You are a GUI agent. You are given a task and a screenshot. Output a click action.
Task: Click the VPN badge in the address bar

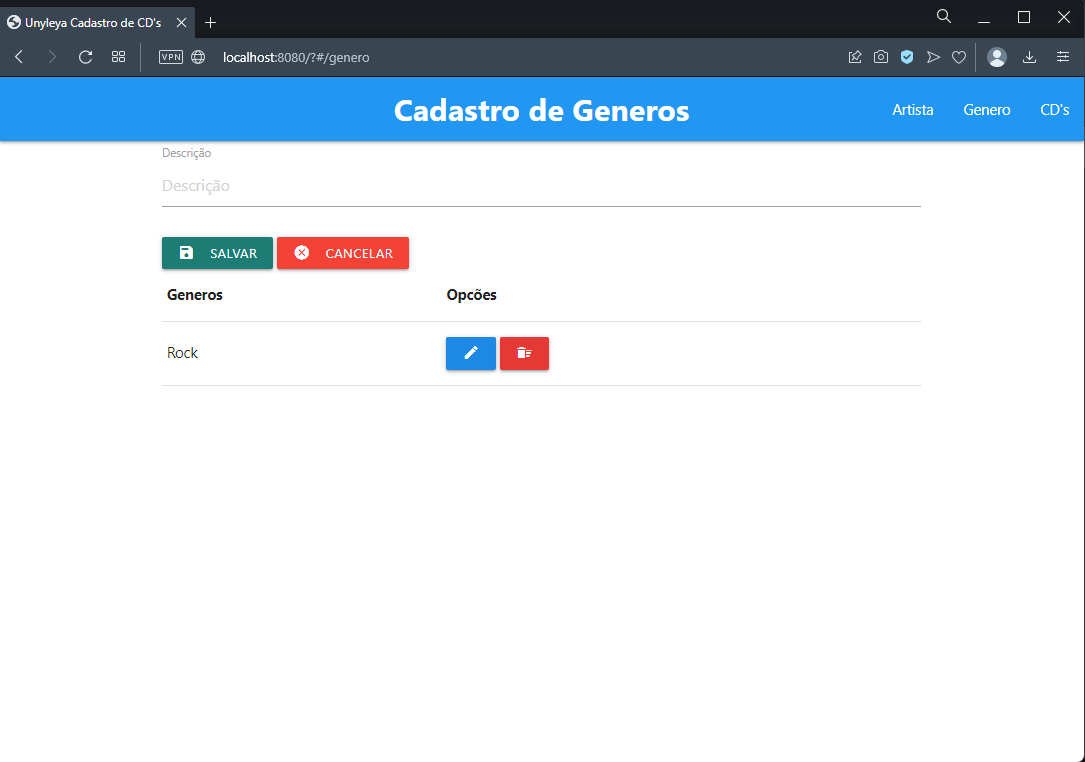[x=170, y=57]
